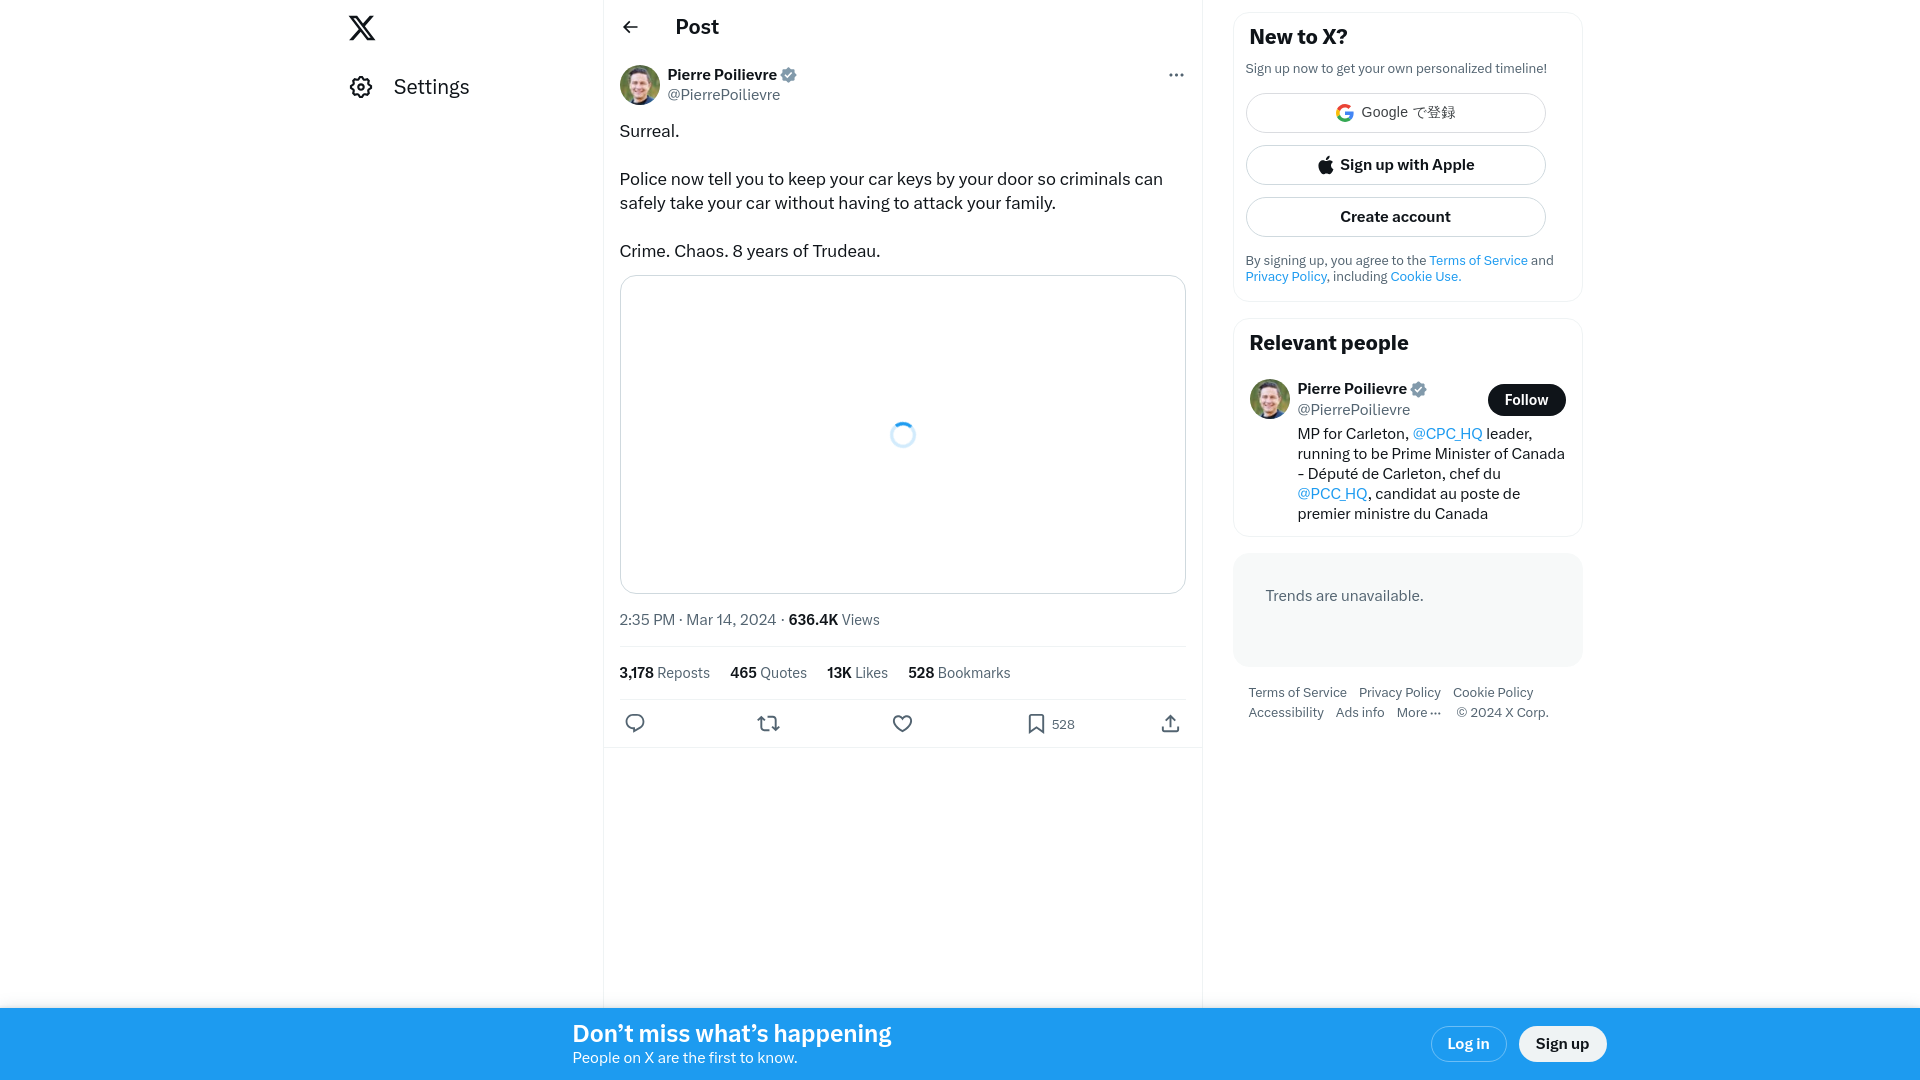This screenshot has width=1920, height=1080.
Task: Click the @CPC_HQ mention link
Action: coord(1447,433)
